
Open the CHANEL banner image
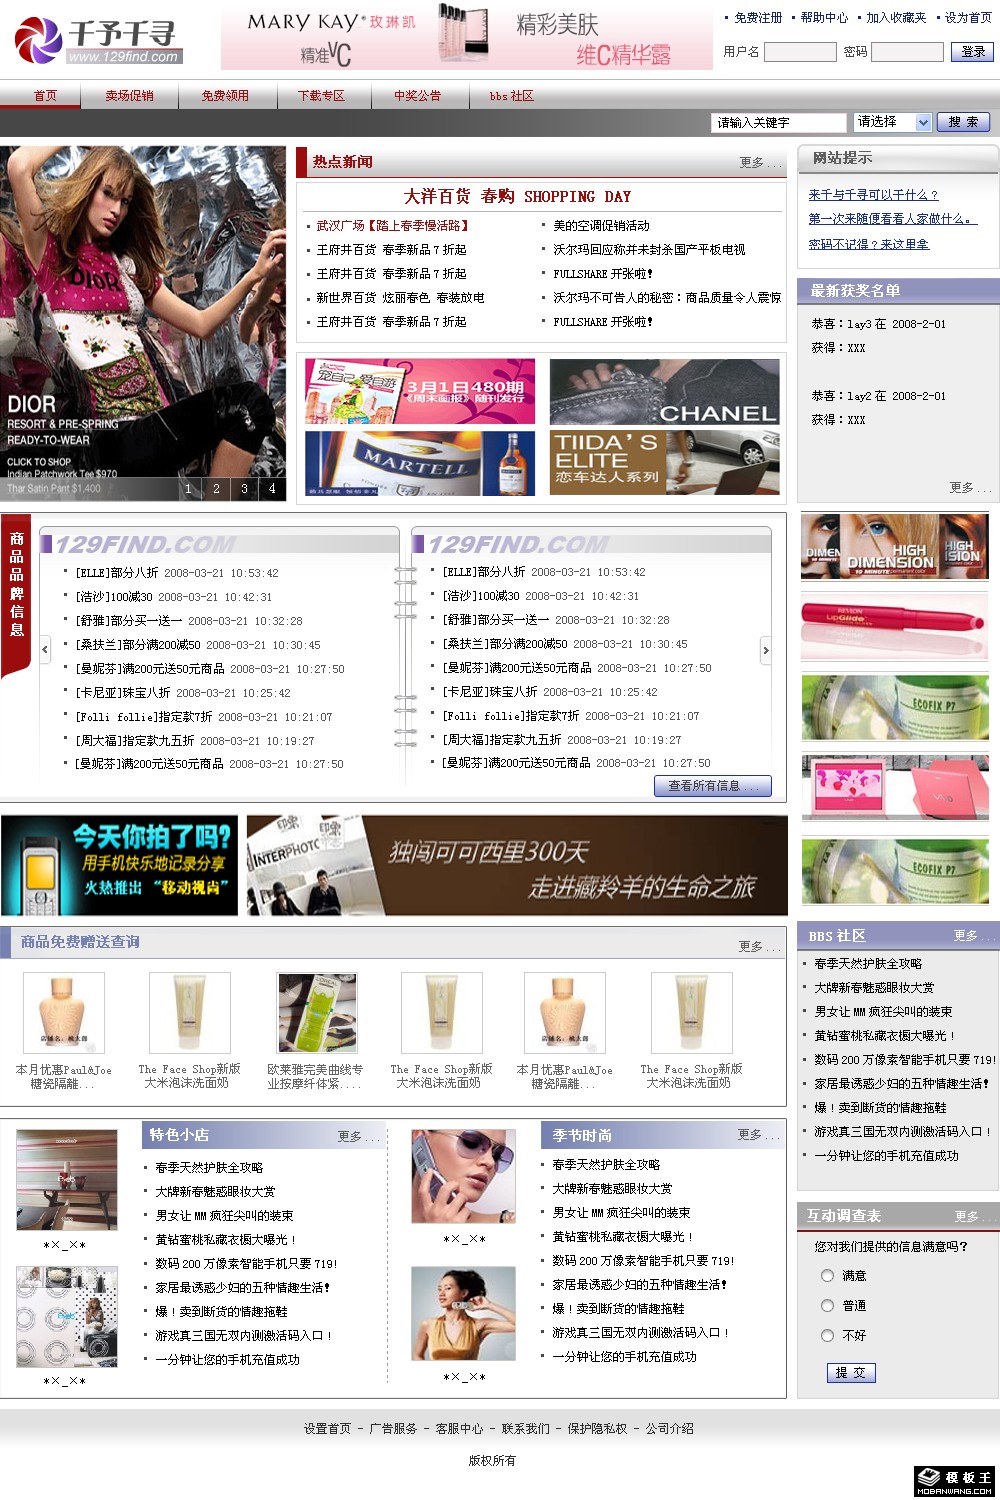pyautogui.click(x=664, y=392)
